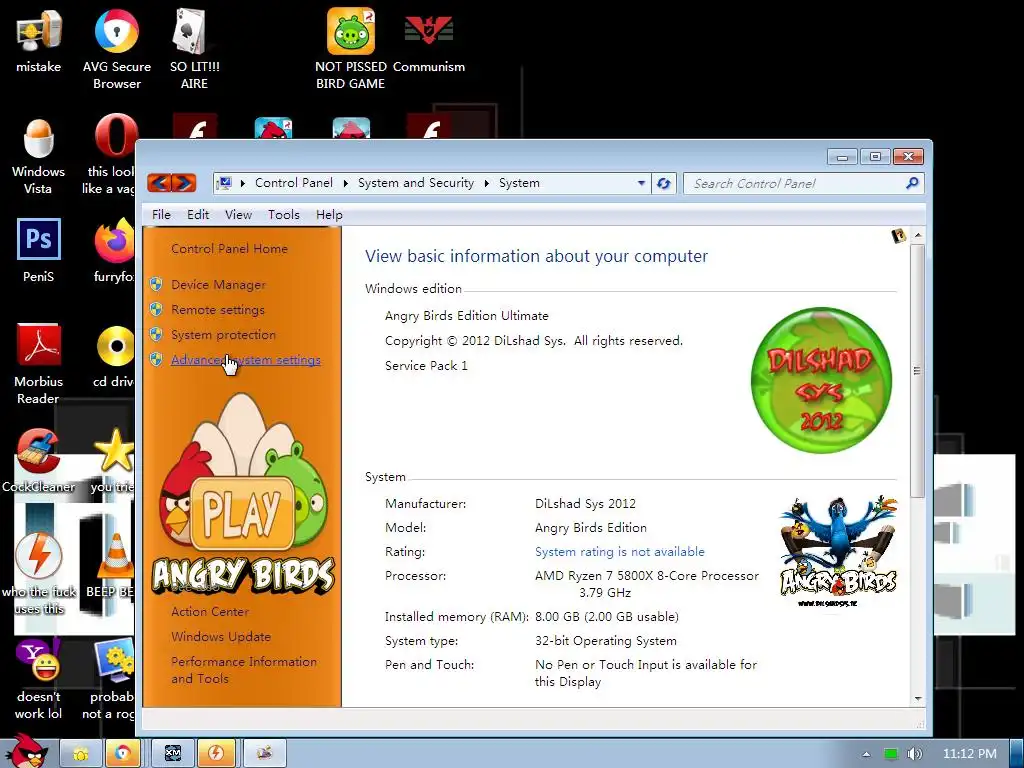Click the scrollbar down arrow
The height and width of the screenshot is (768, 1024).
(918, 699)
